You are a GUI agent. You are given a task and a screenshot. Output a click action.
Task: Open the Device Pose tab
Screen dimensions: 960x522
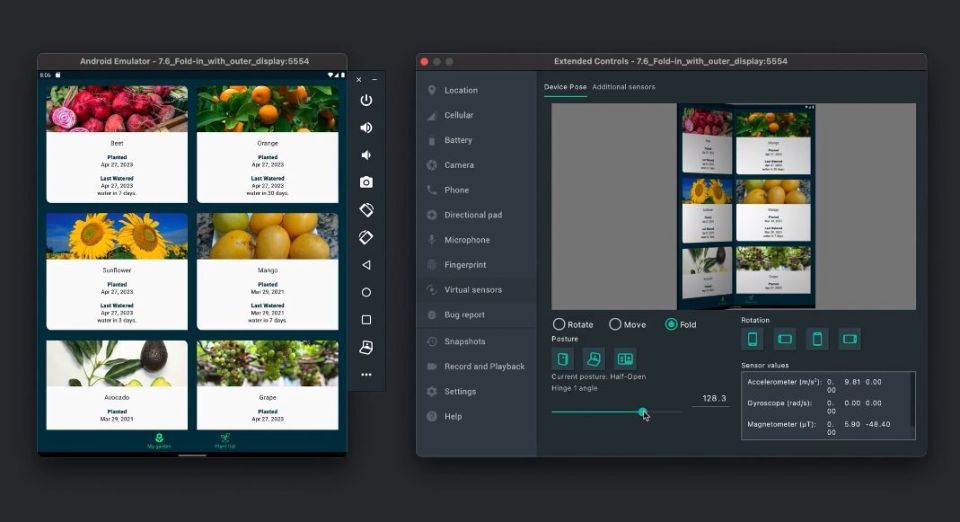click(565, 87)
